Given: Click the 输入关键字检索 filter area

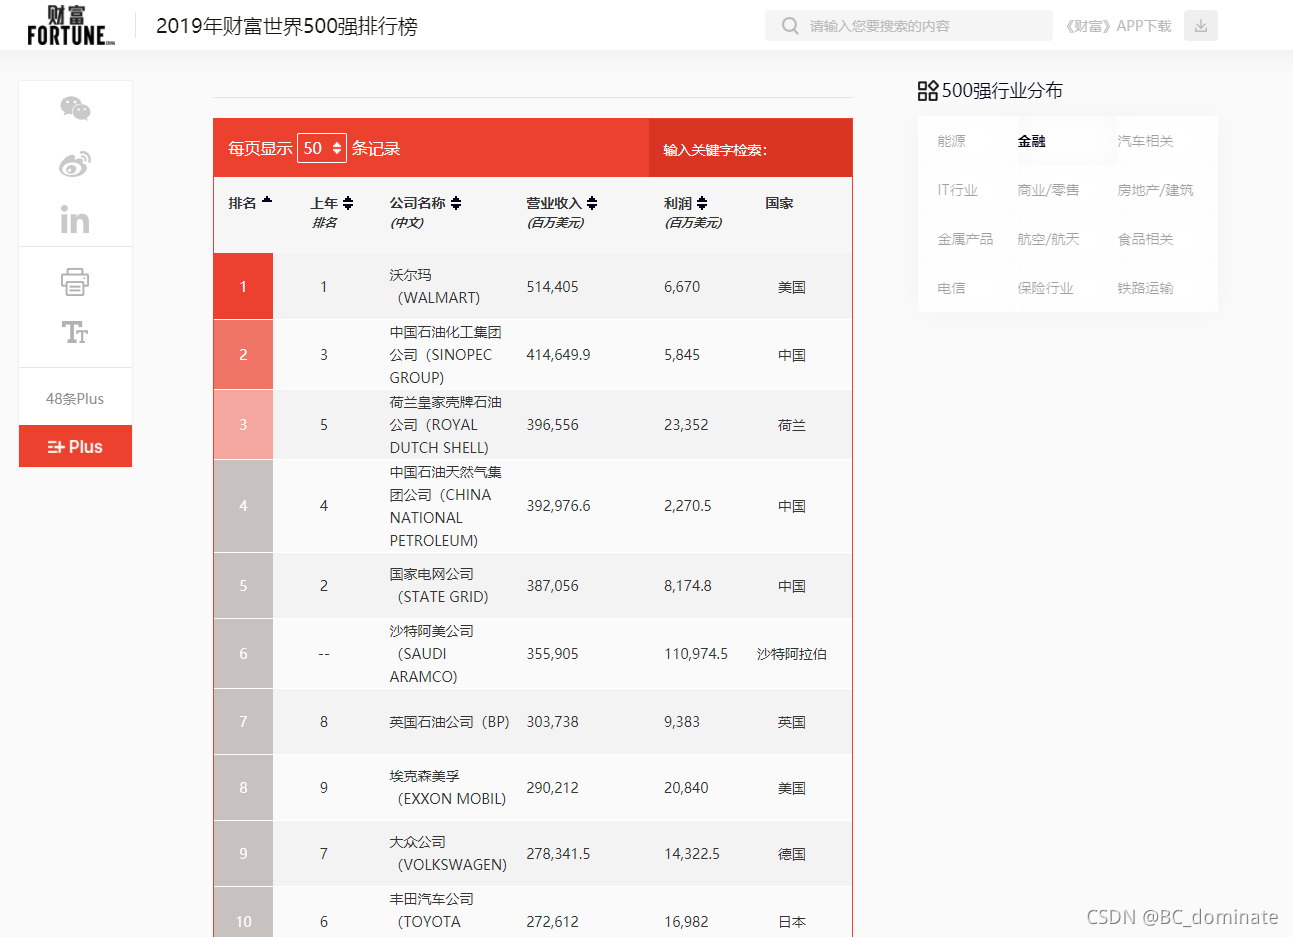Looking at the screenshot, I should tap(750, 149).
